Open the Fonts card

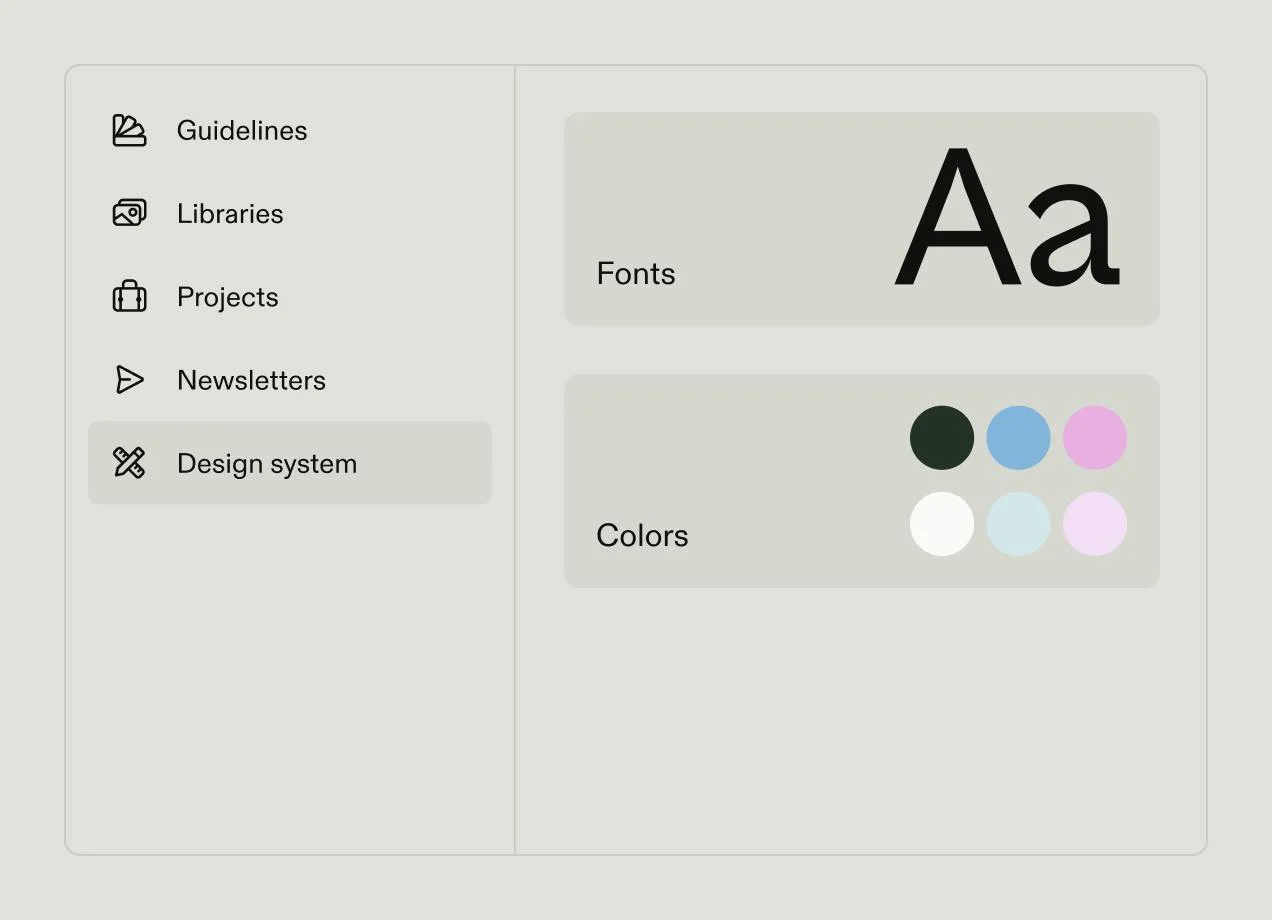pyautogui.click(x=862, y=219)
